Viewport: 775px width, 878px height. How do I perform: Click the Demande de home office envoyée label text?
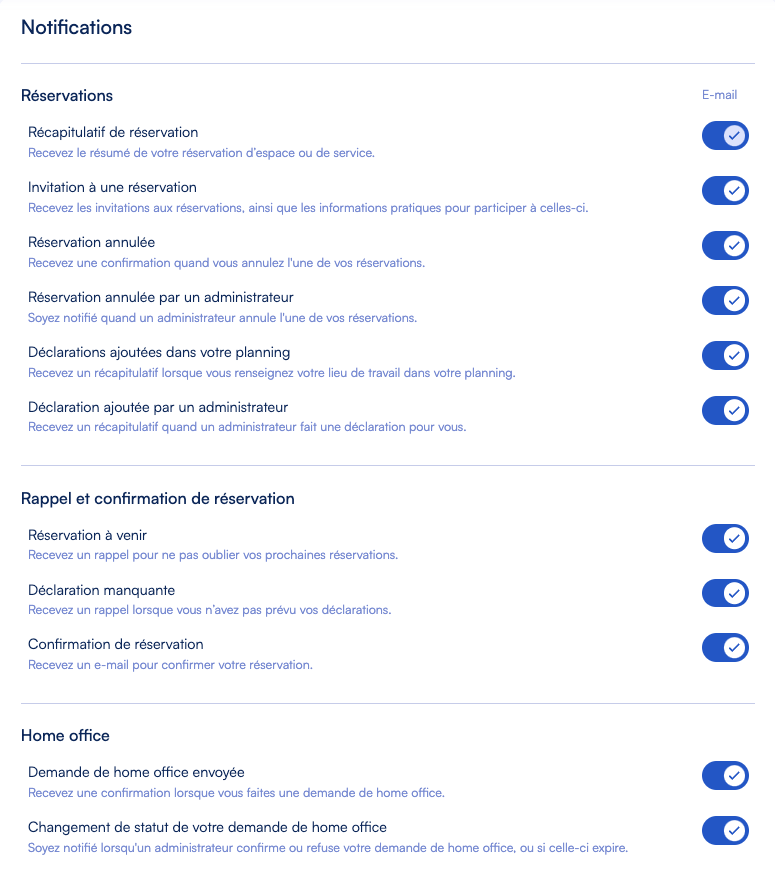coord(136,772)
